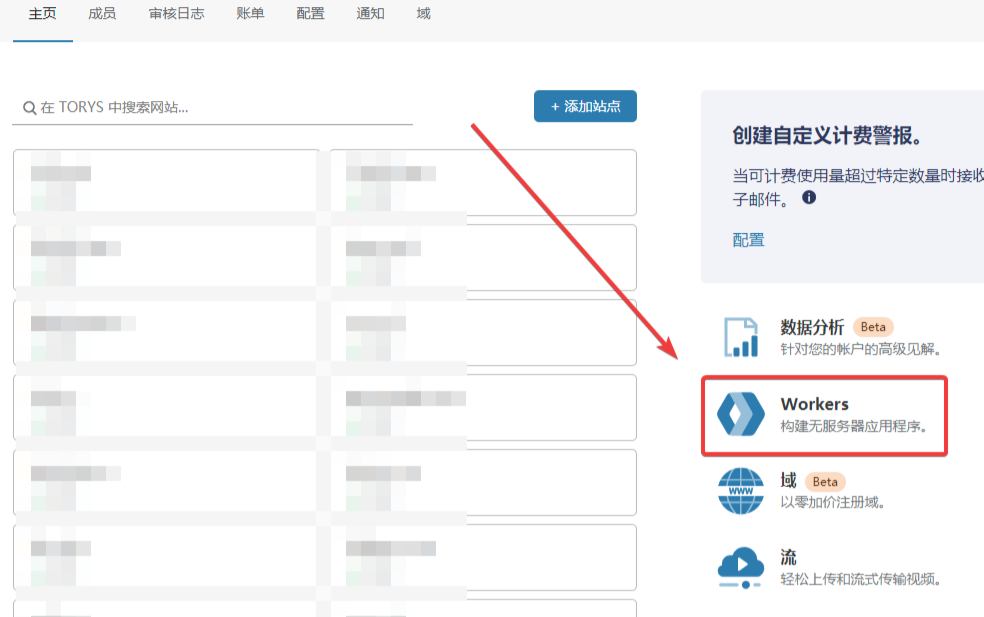
Task: Click the 数据分析 bar chart icon
Action: (741, 337)
